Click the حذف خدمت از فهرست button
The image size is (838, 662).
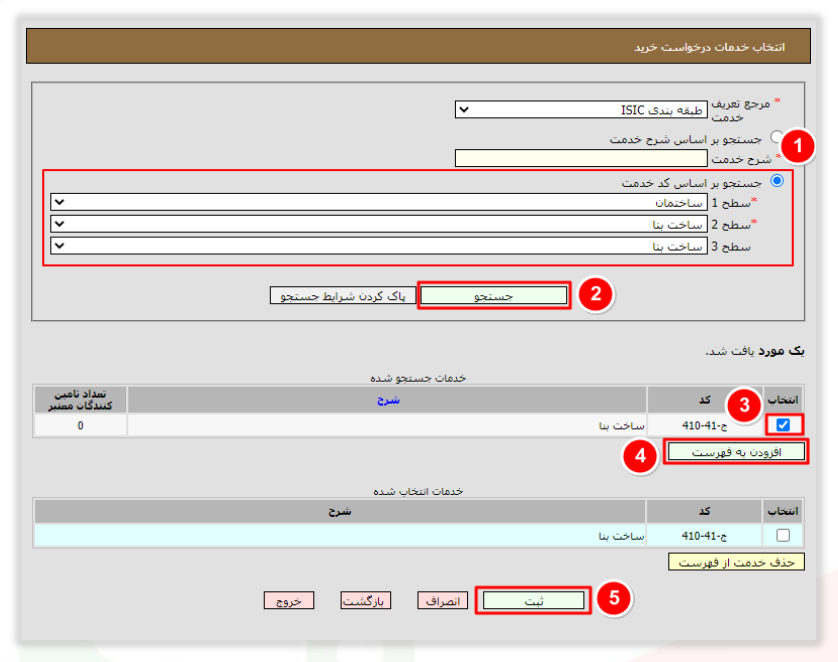(x=736, y=562)
